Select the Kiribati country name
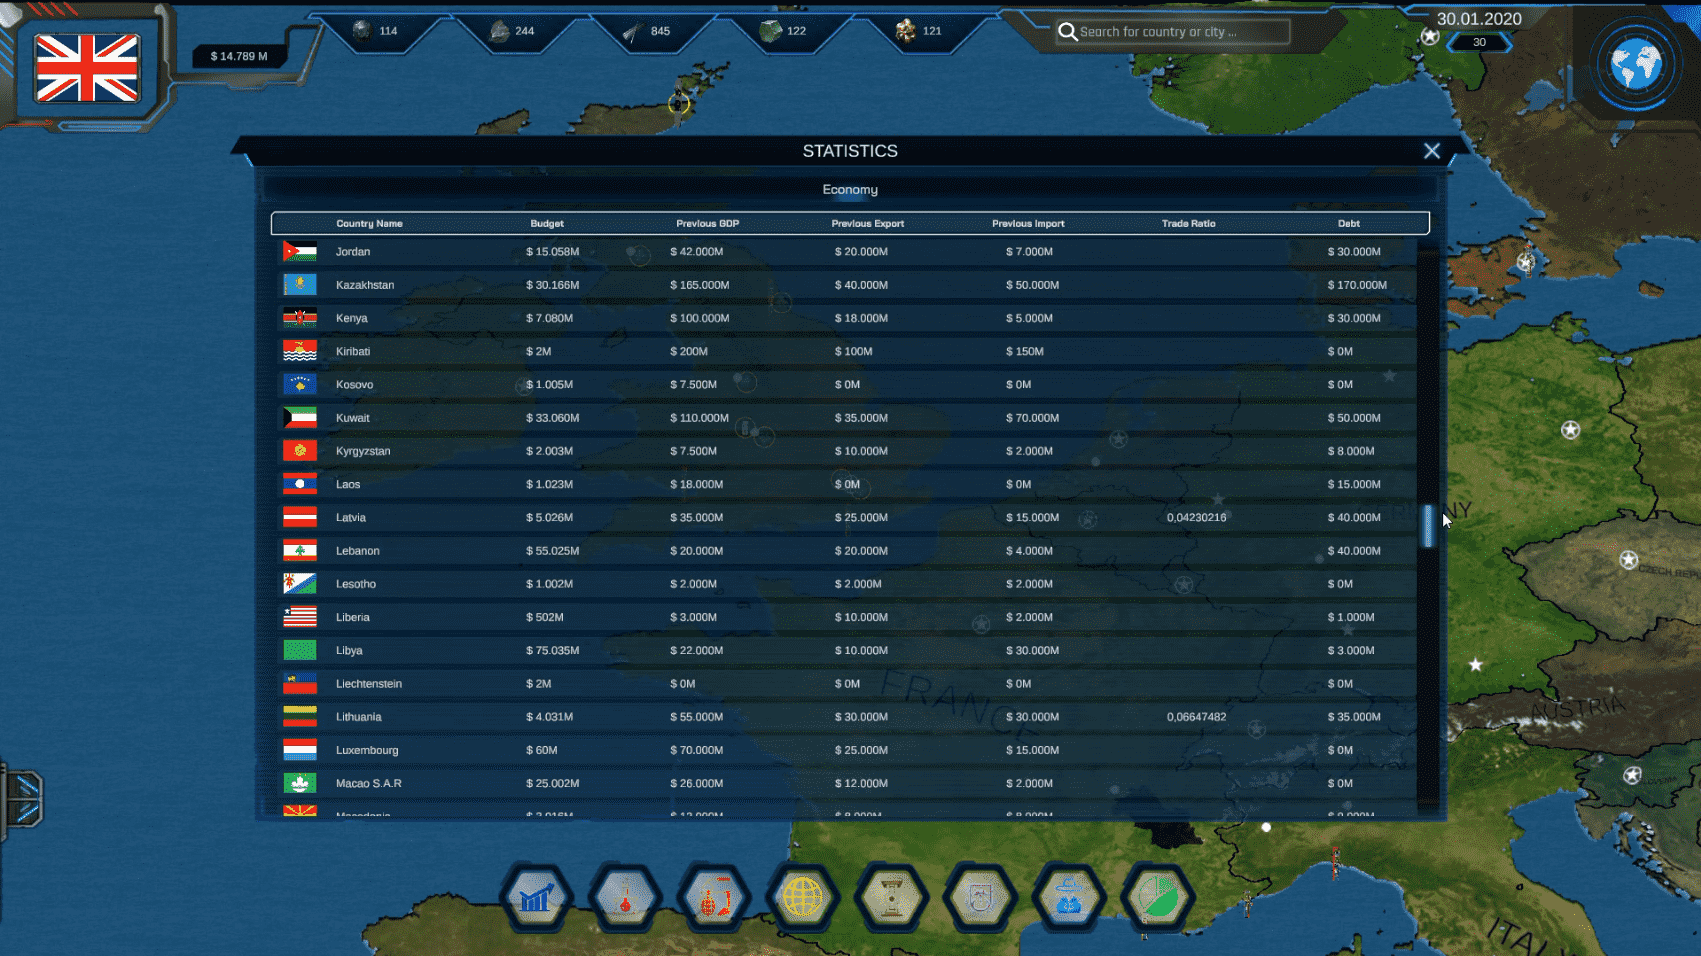The width and height of the screenshot is (1701, 956). (x=353, y=352)
